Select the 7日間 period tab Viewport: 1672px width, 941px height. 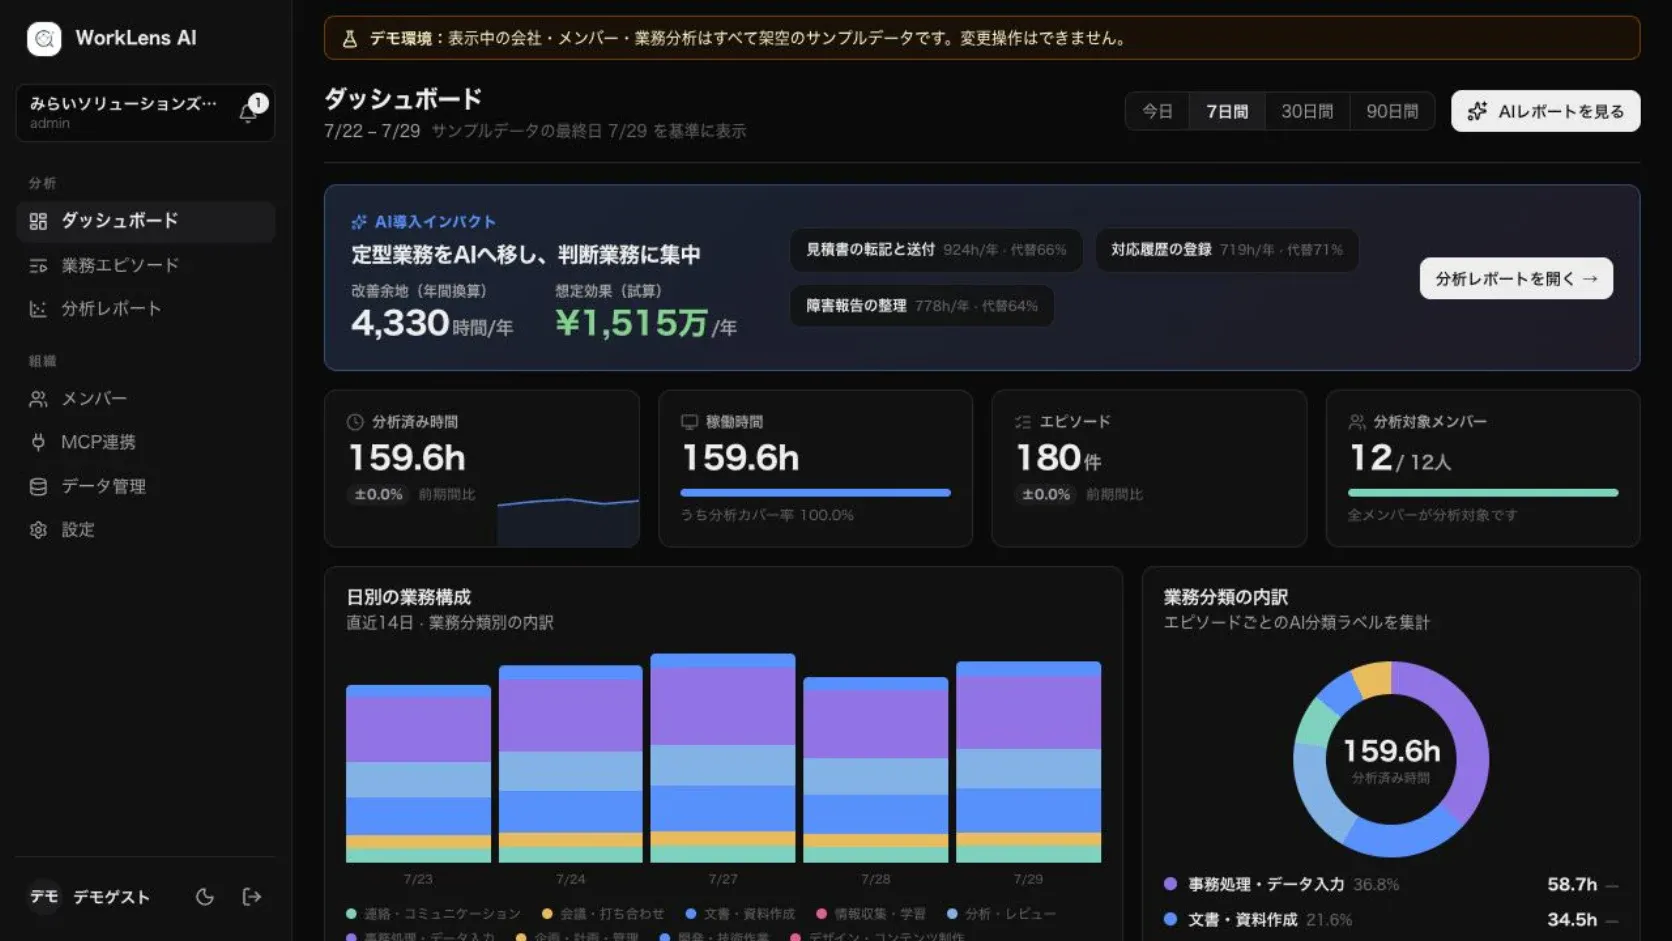(x=1227, y=111)
